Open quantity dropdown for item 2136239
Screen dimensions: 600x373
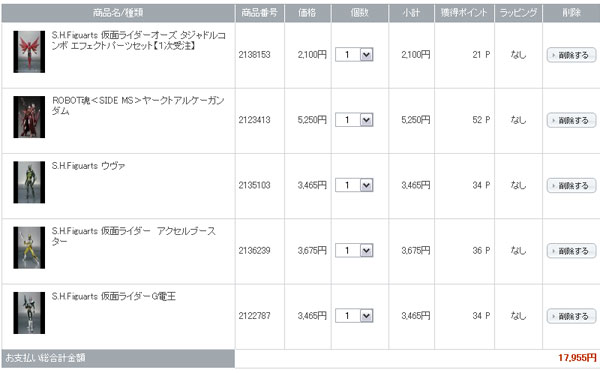pos(354,251)
